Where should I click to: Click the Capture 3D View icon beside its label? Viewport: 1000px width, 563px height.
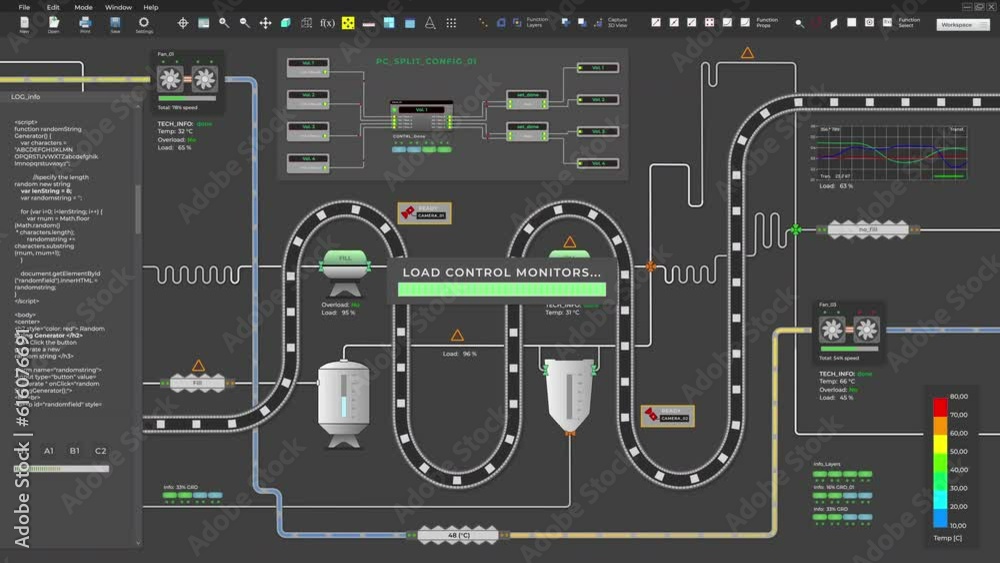pyautogui.click(x=598, y=23)
